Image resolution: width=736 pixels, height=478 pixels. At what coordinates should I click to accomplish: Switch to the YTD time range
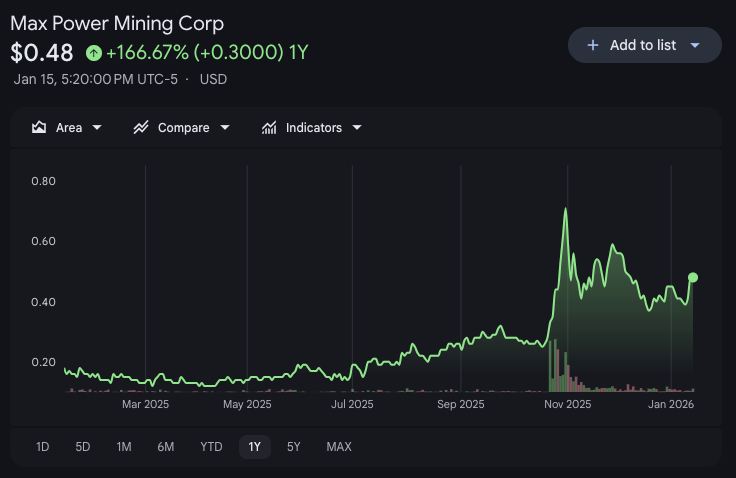211,447
